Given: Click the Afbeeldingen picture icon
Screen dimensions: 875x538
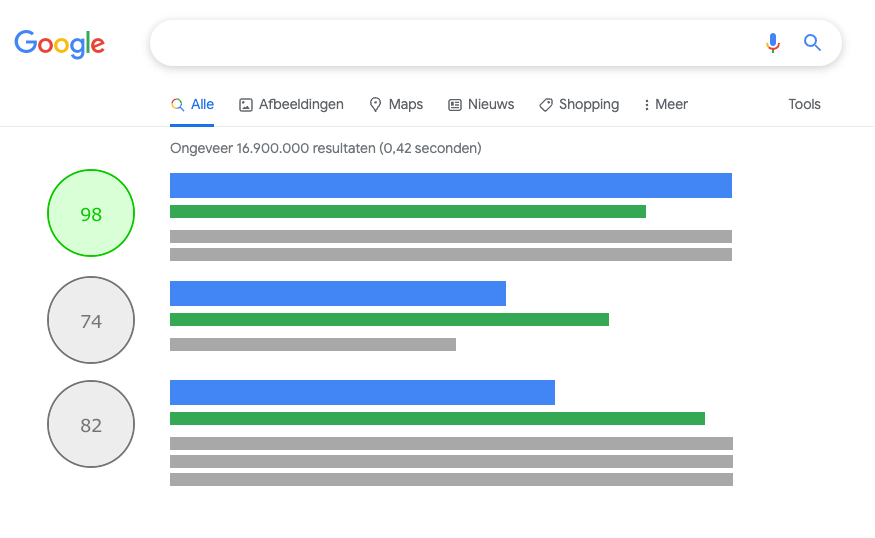Looking at the screenshot, I should pyautogui.click(x=246, y=105).
